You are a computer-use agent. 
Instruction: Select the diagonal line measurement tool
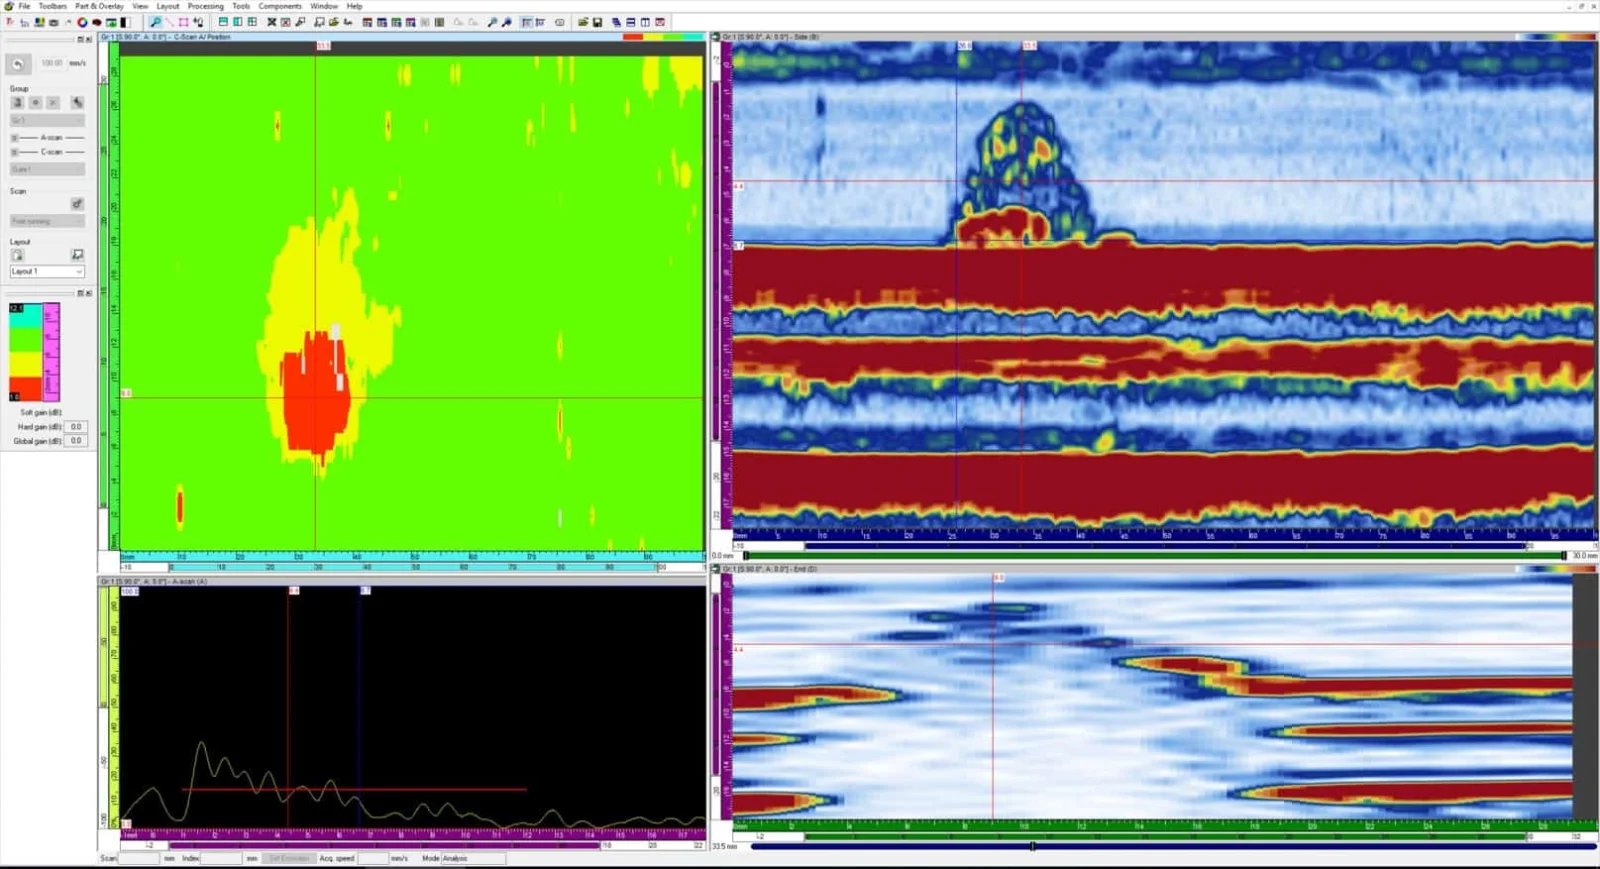click(x=169, y=22)
